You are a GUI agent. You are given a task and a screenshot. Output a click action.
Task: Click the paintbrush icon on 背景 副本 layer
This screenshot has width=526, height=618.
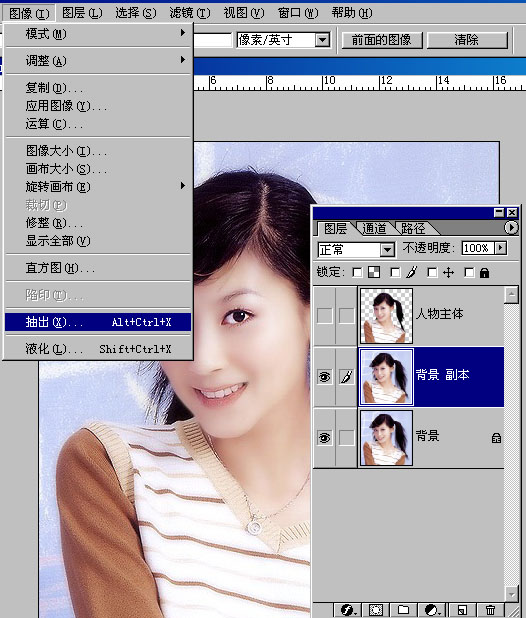tap(346, 377)
